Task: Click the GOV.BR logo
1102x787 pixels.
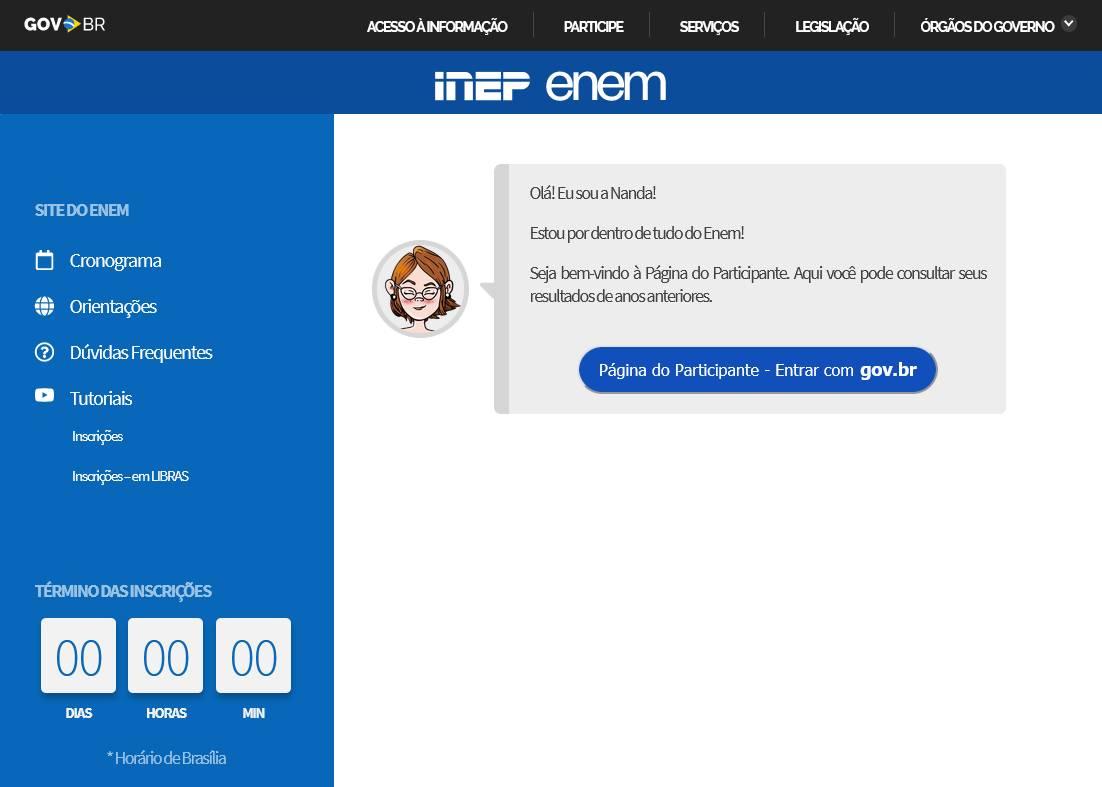Action: 65,25
